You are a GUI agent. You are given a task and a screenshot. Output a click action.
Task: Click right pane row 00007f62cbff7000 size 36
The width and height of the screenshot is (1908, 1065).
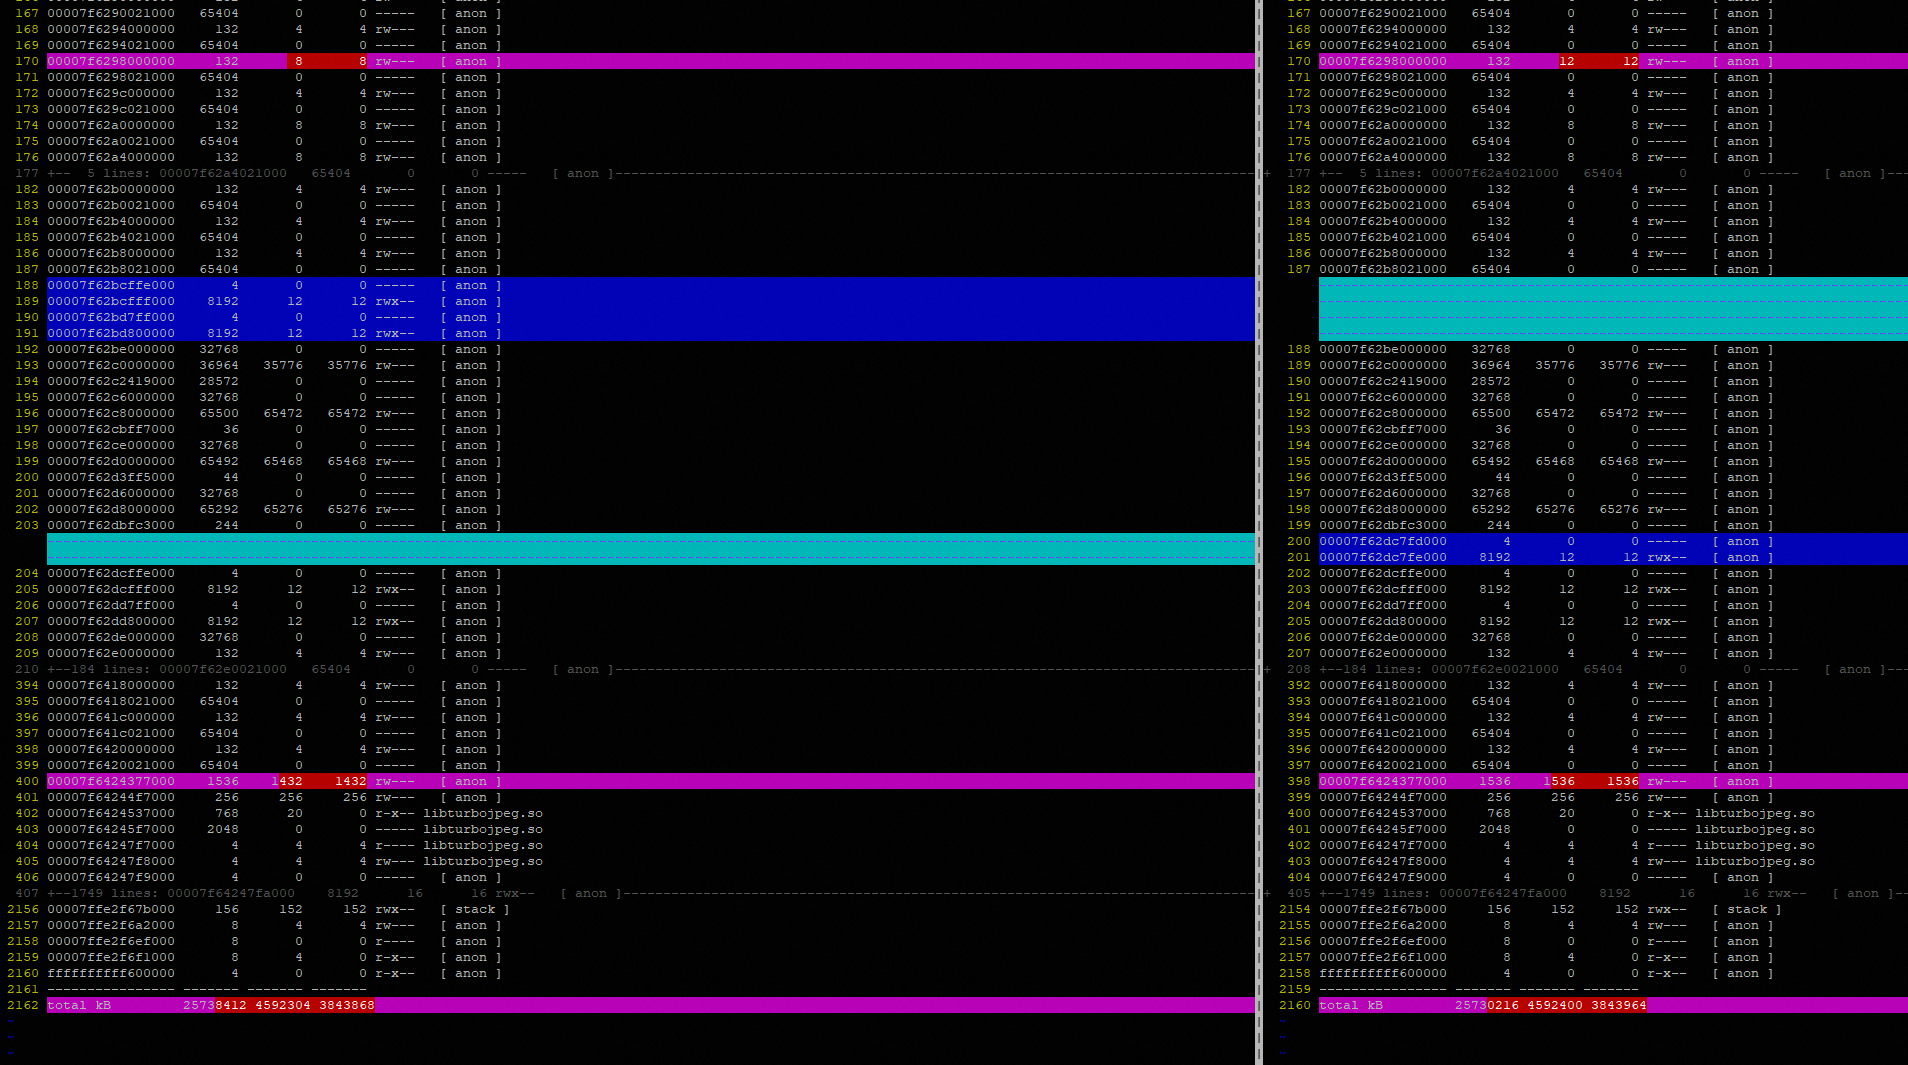[1503, 429]
